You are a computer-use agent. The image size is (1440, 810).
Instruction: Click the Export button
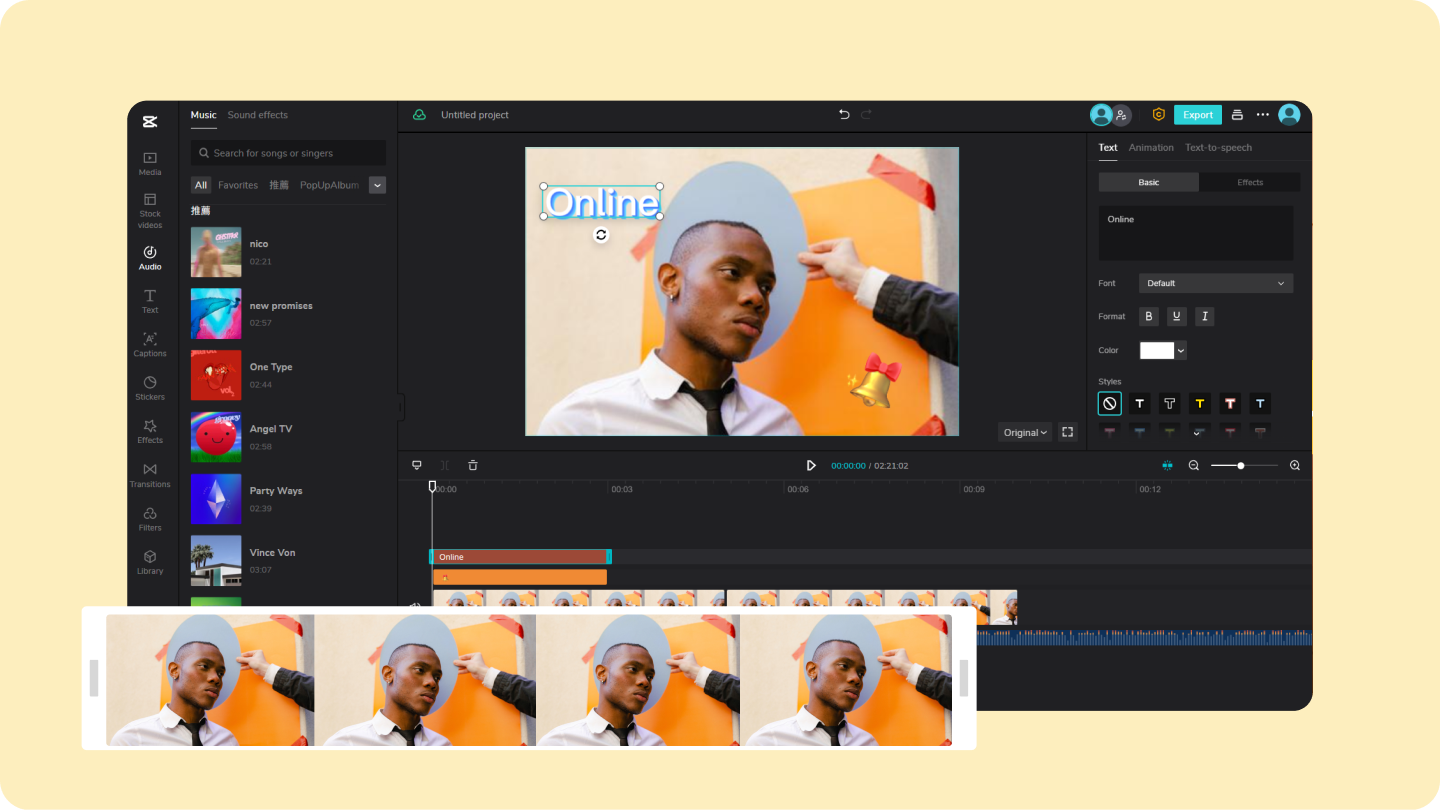(x=1197, y=114)
